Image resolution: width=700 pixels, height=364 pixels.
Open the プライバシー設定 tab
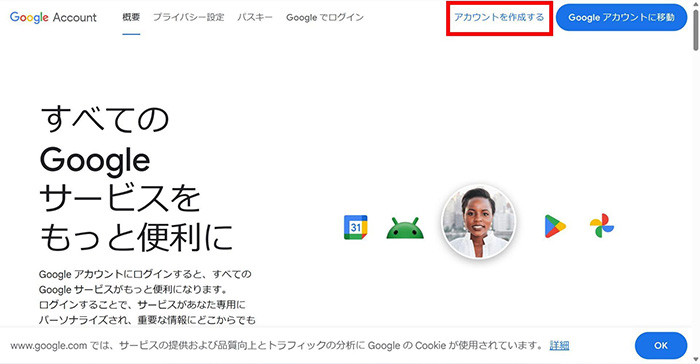point(188,17)
